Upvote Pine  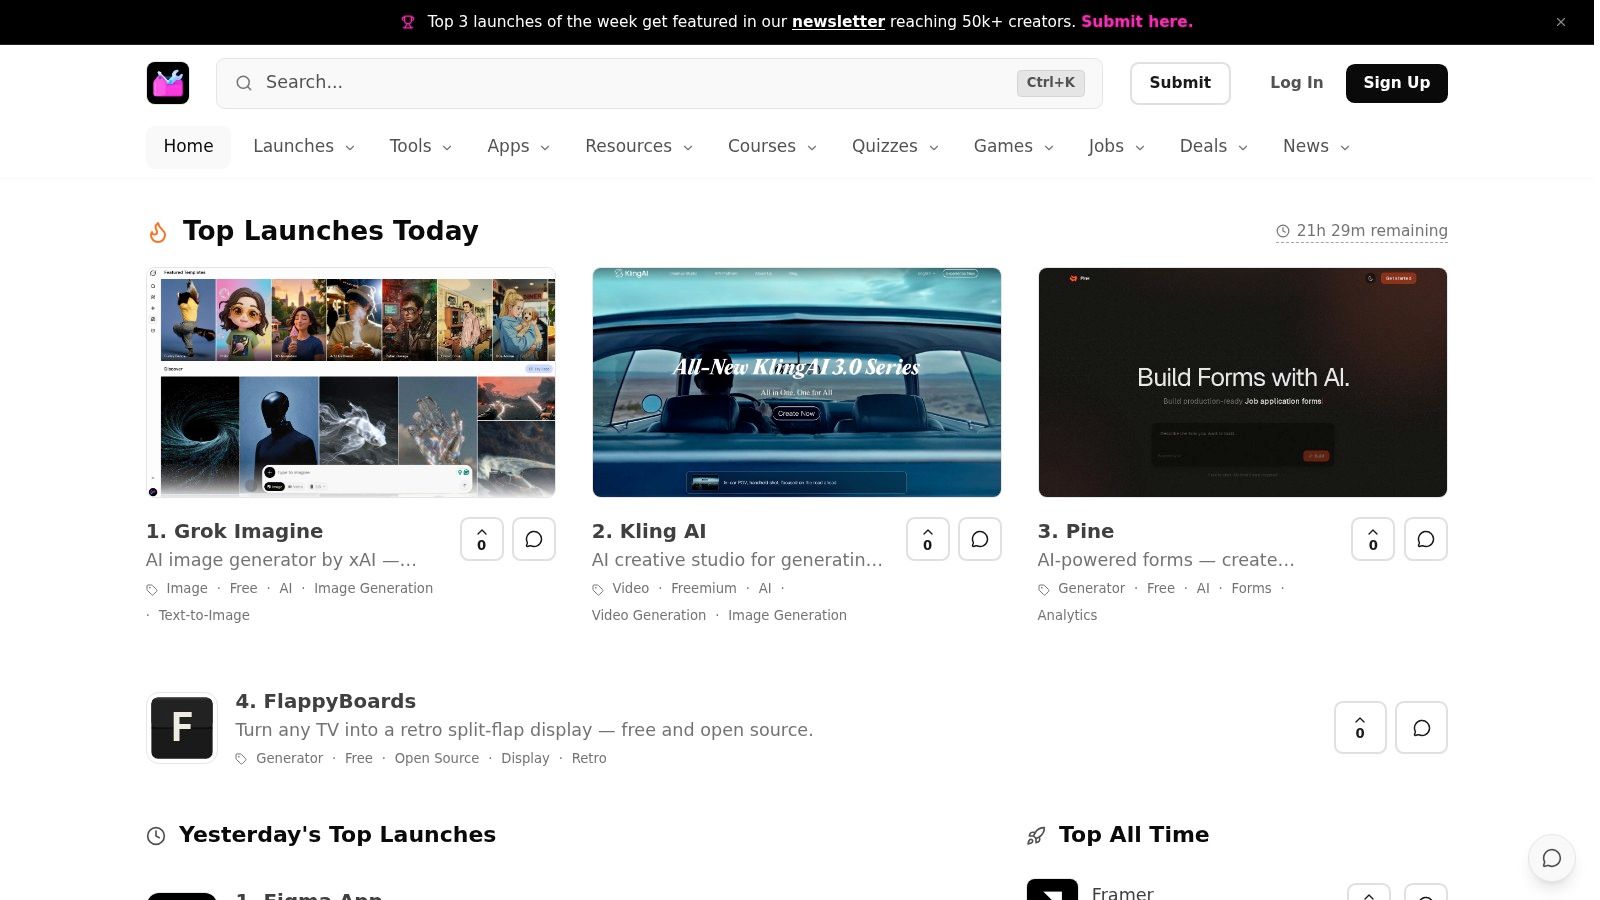coord(1373,539)
